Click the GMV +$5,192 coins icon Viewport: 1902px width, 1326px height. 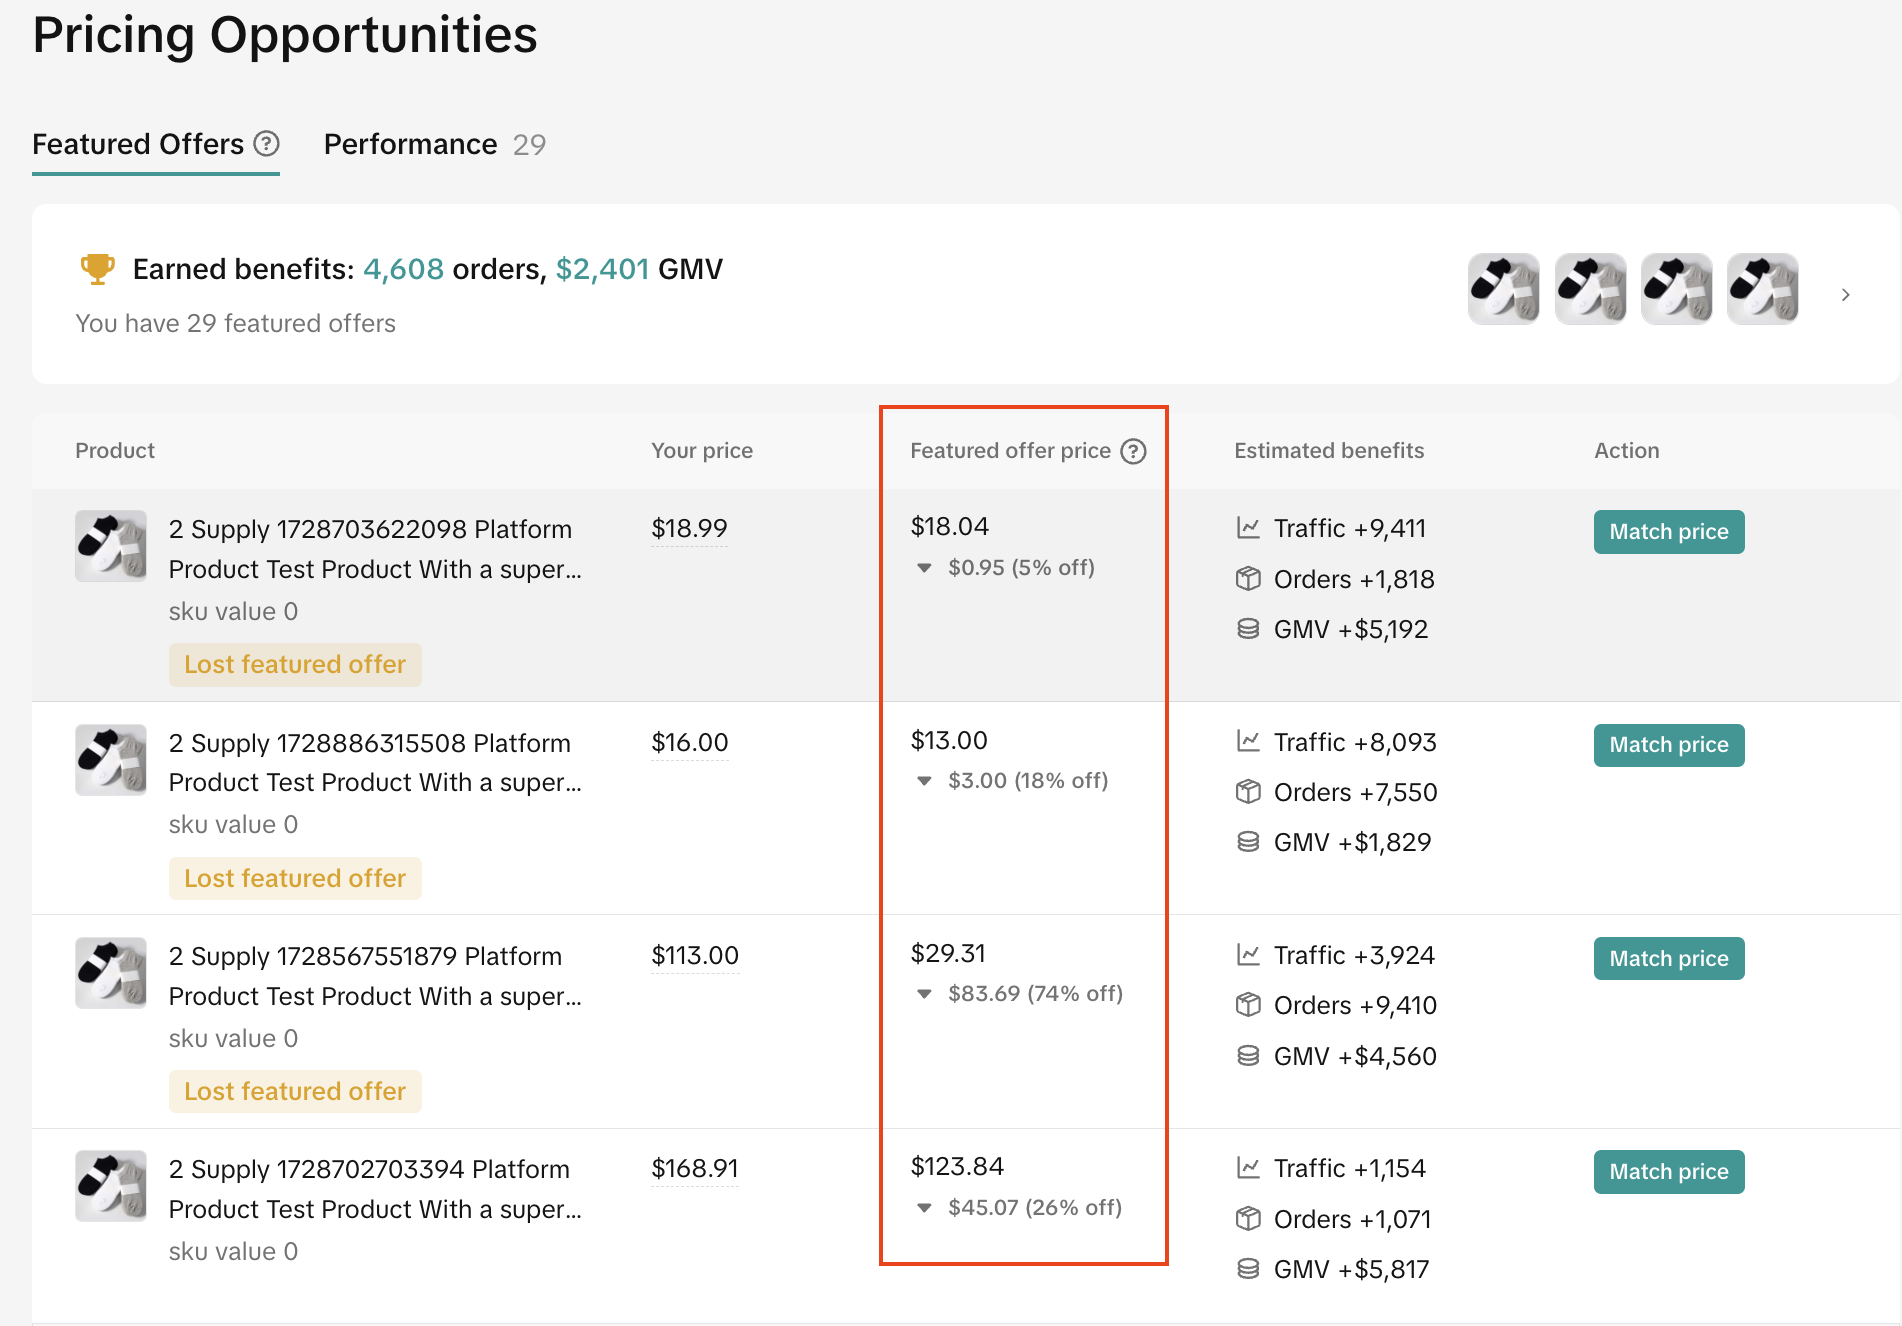(x=1248, y=629)
